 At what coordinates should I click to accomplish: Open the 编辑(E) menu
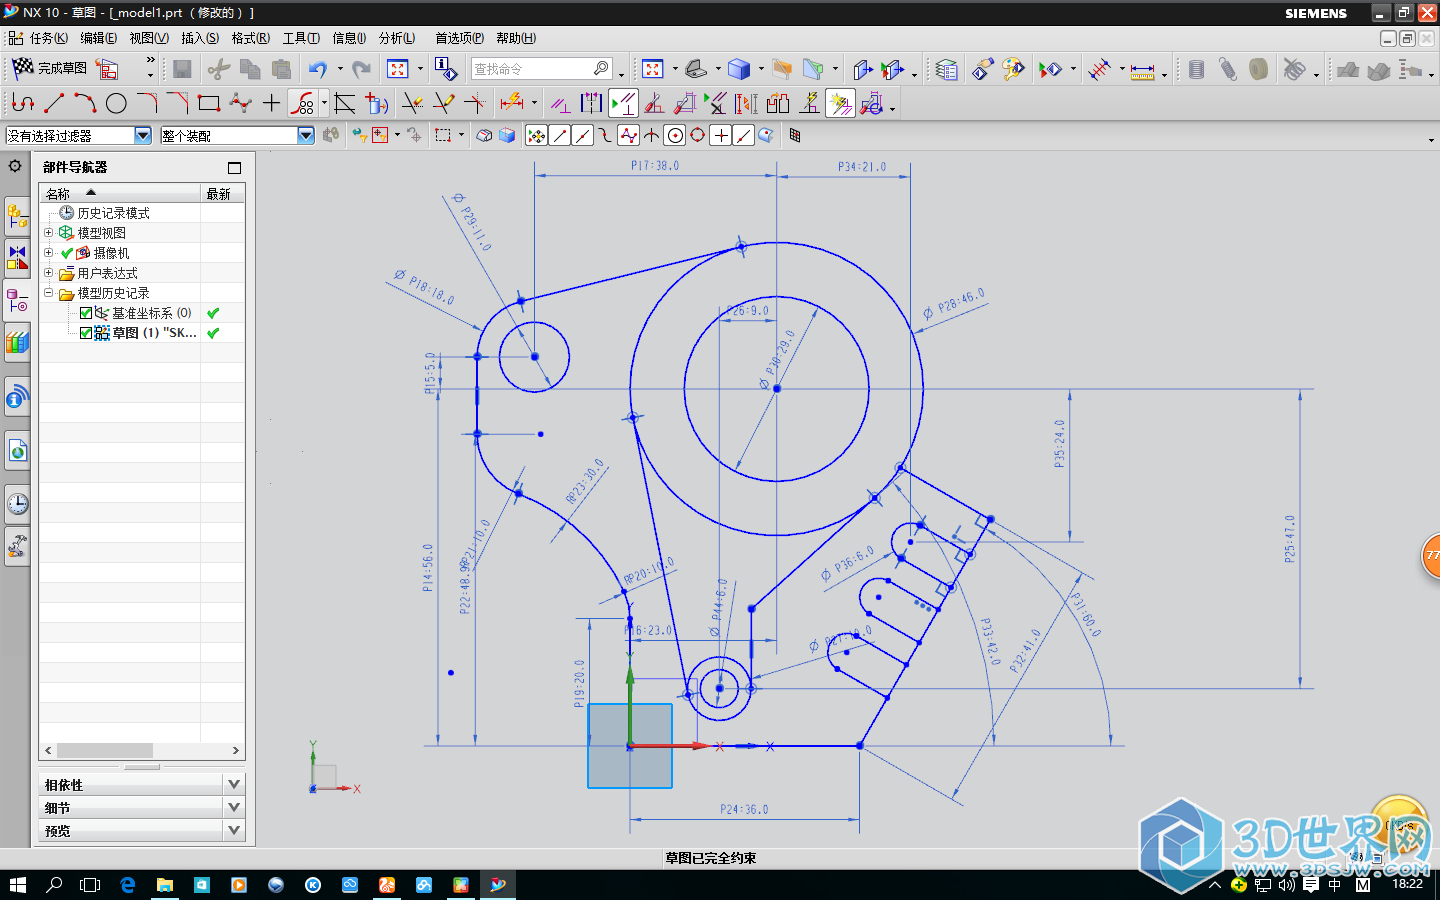click(98, 38)
